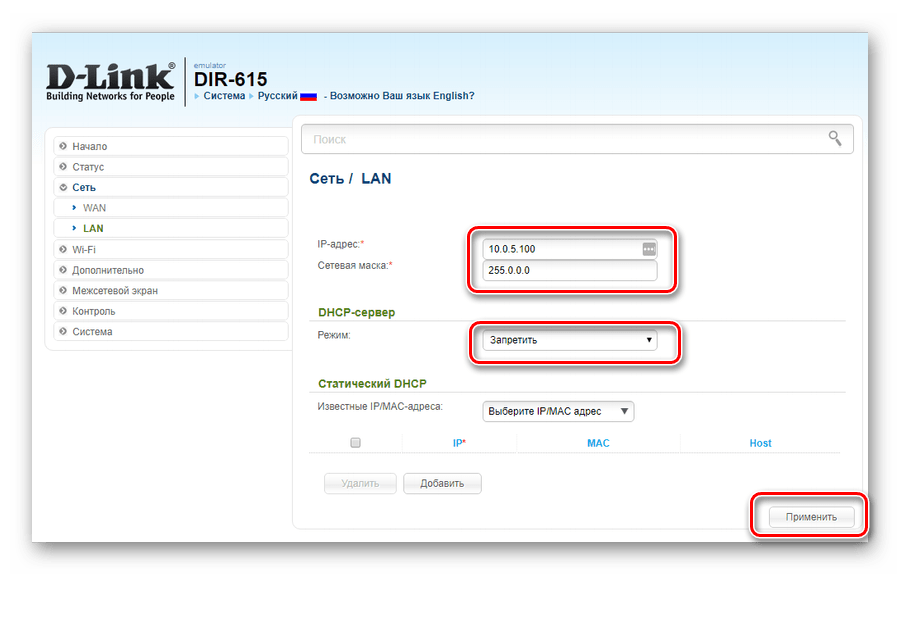Click the bullet icon beside Начало
Viewport: 900px width, 618px height.
coord(63,146)
